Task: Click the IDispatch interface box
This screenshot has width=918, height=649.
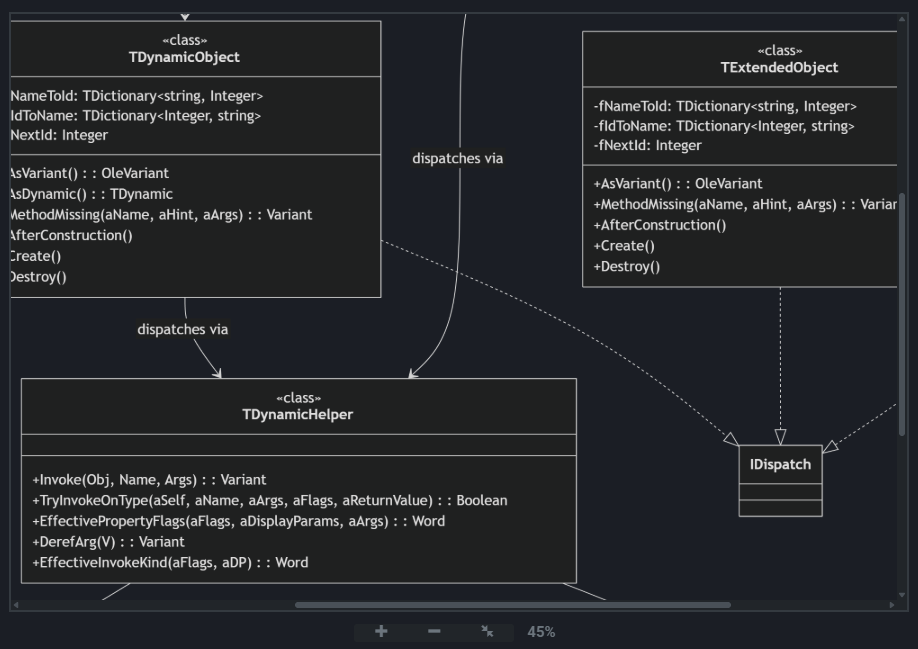Action: click(x=780, y=480)
